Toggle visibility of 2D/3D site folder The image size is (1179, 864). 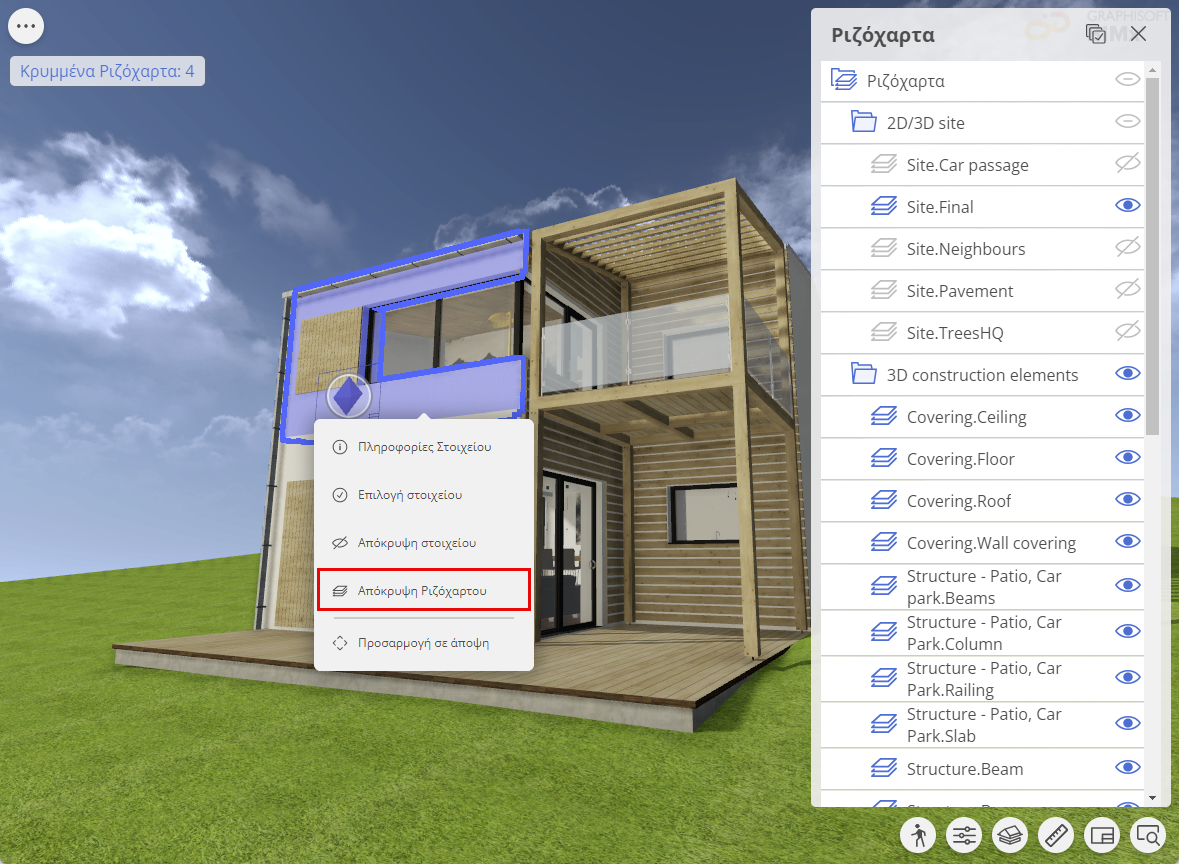point(1128,121)
